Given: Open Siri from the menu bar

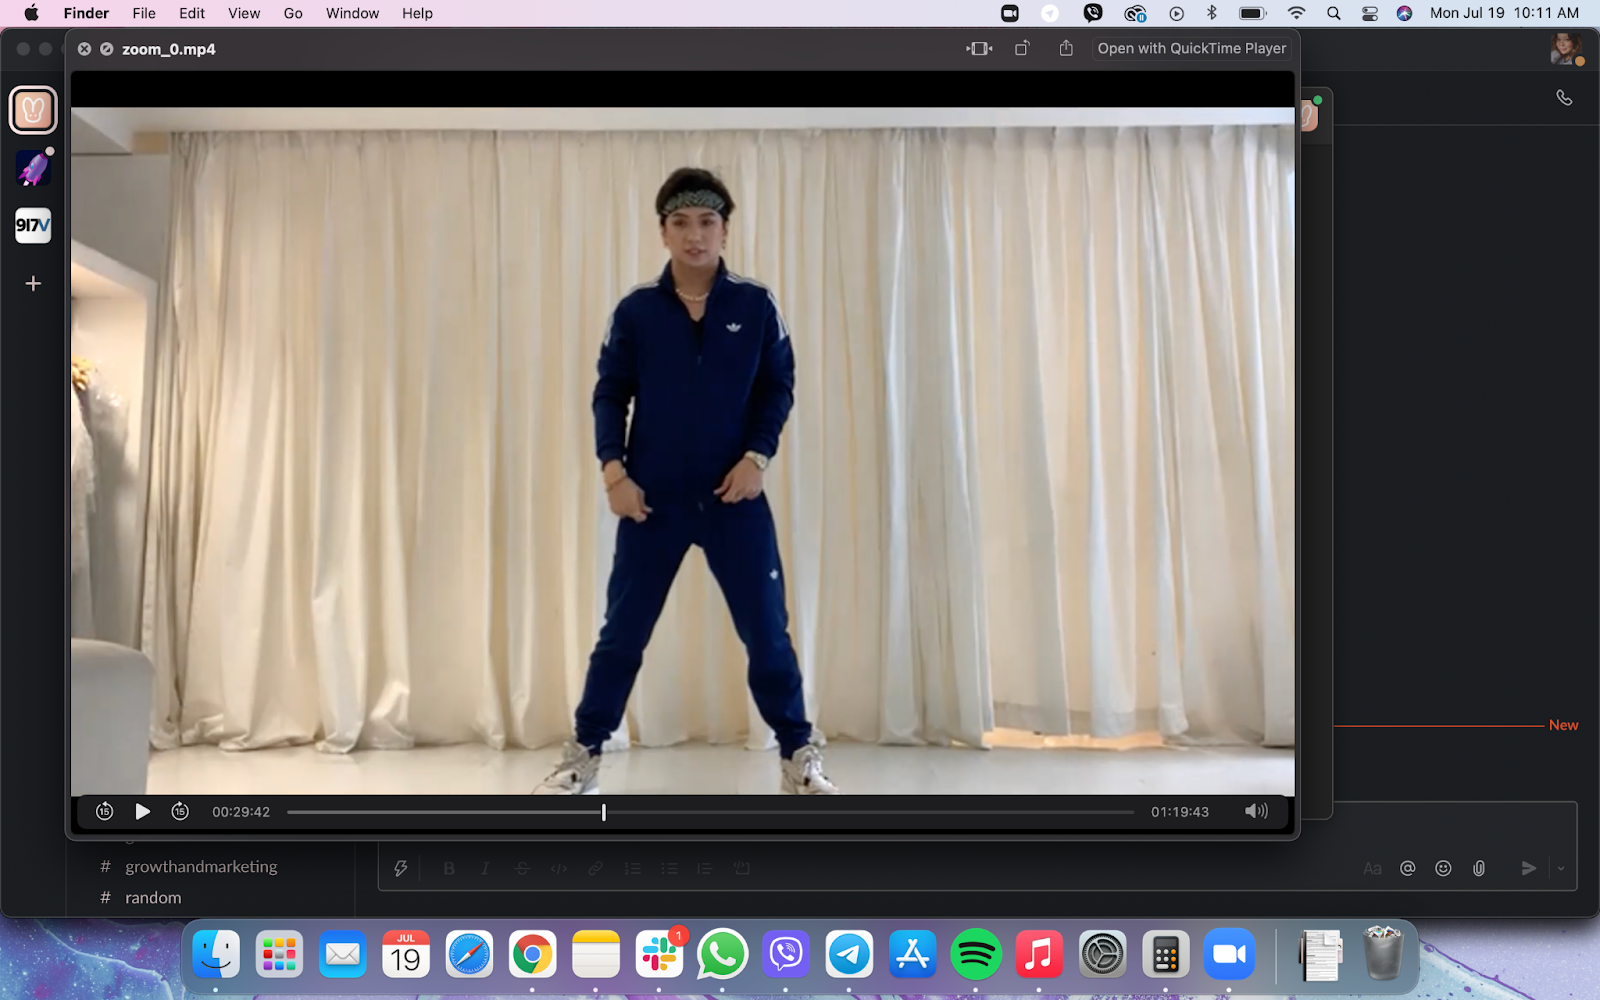Looking at the screenshot, I should [x=1404, y=13].
